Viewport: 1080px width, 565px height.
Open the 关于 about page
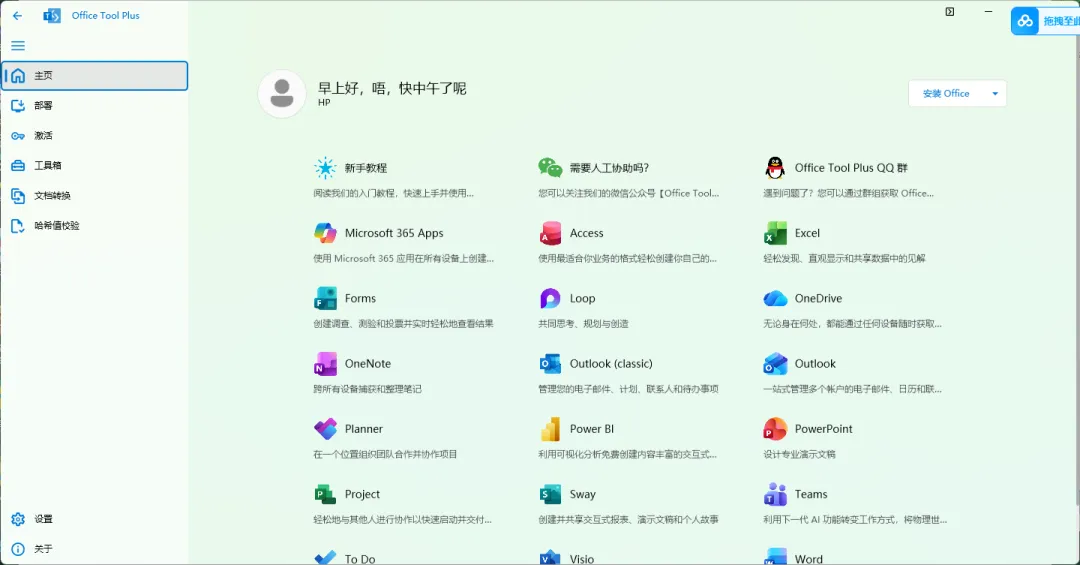click(95, 549)
